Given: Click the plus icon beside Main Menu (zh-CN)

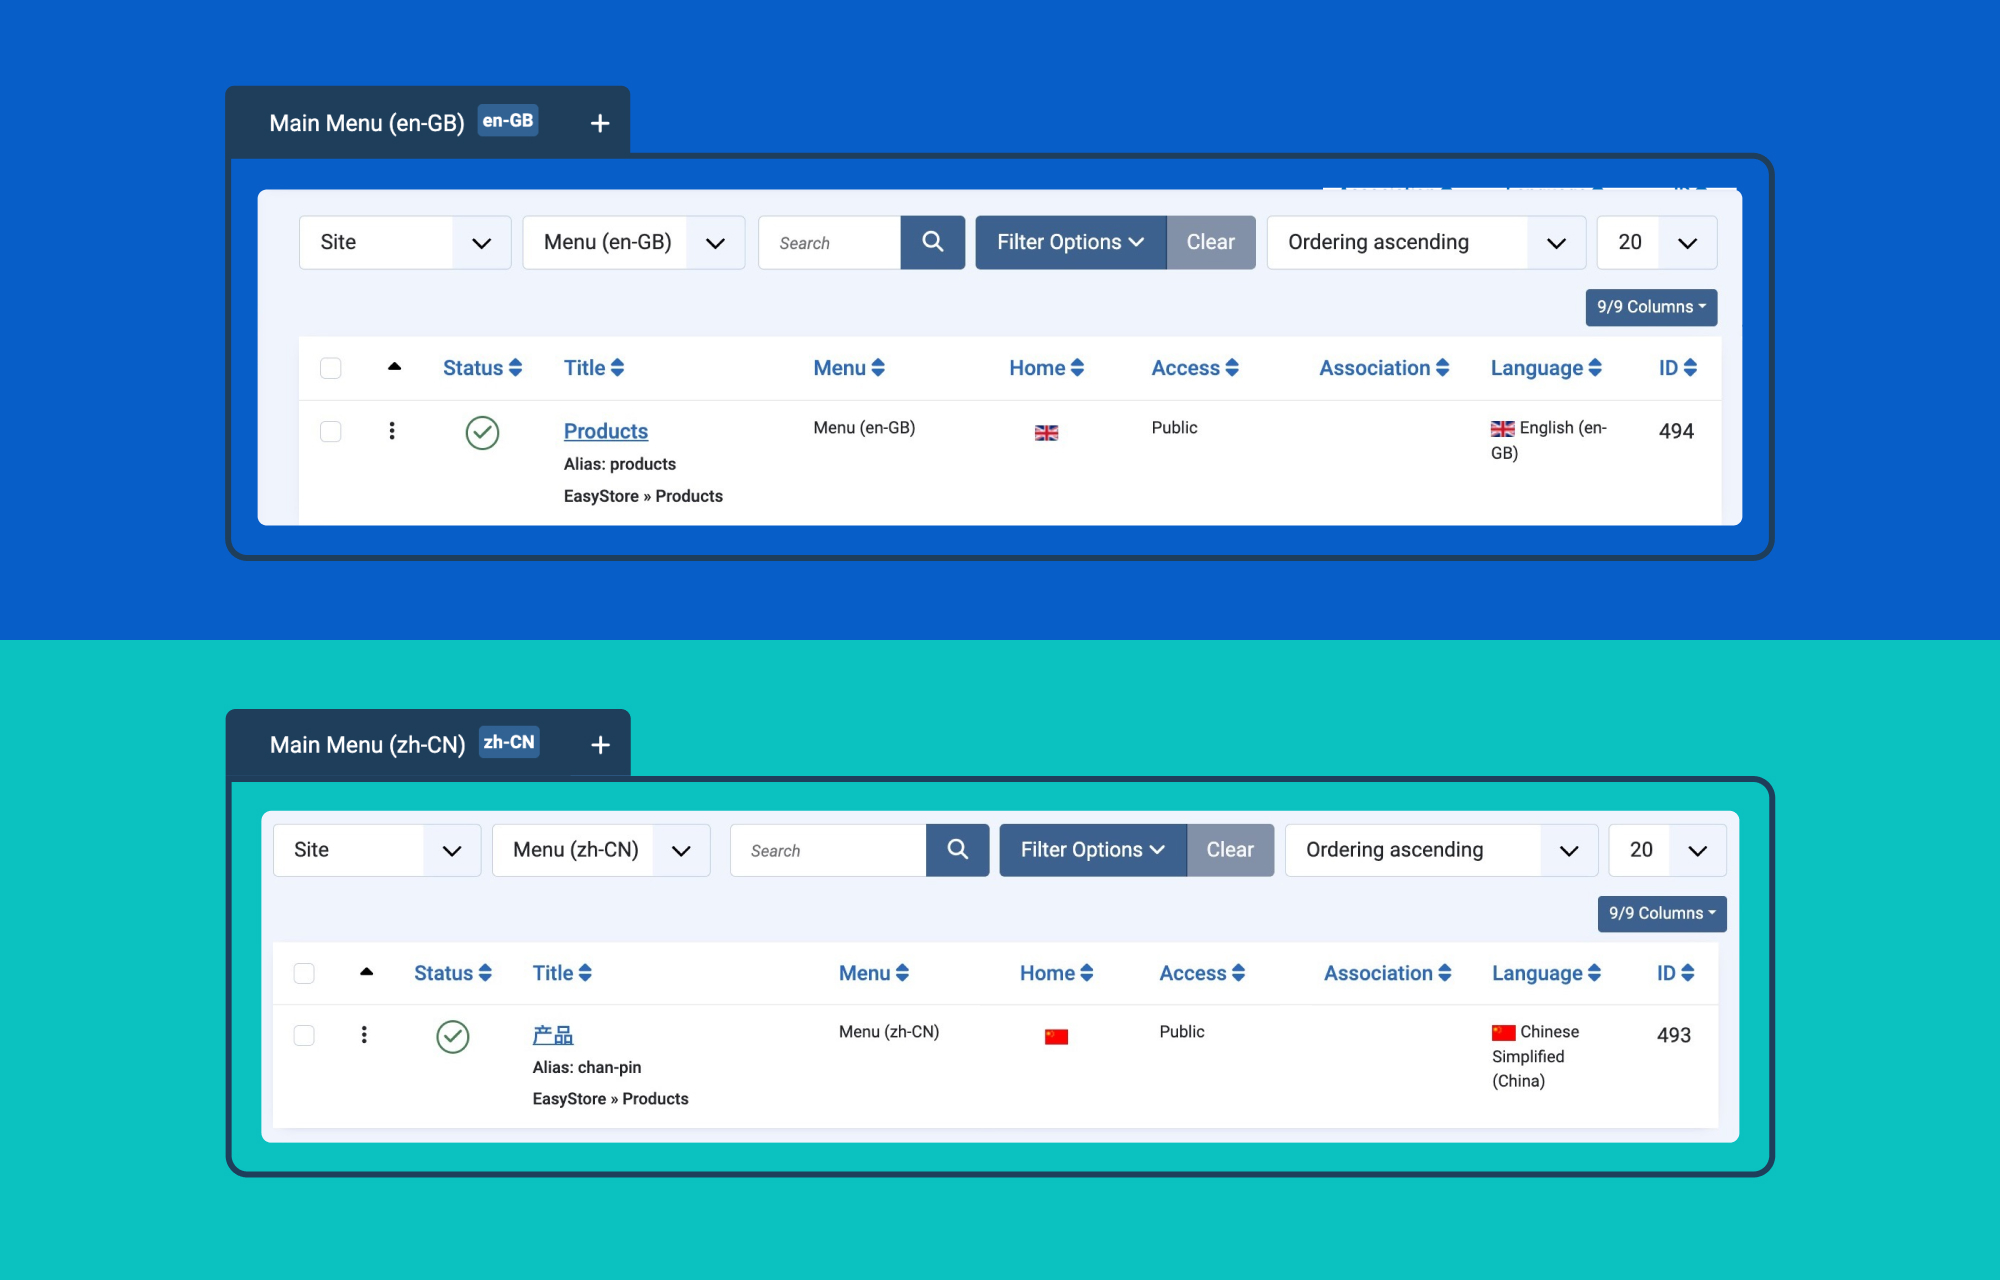Looking at the screenshot, I should (x=600, y=745).
